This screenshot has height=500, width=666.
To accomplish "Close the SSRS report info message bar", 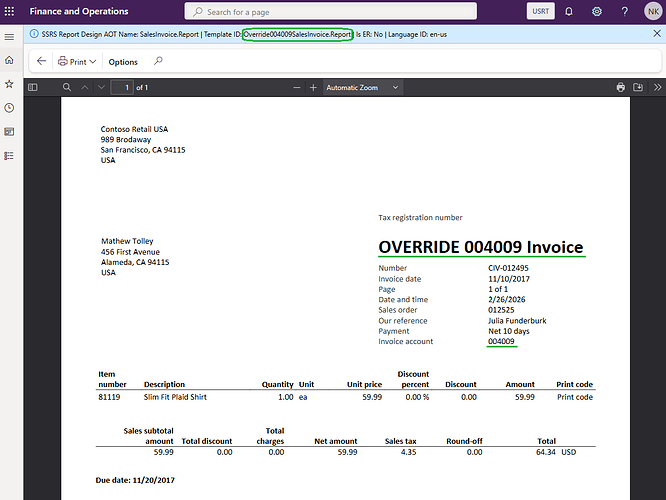I will [x=657, y=34].
